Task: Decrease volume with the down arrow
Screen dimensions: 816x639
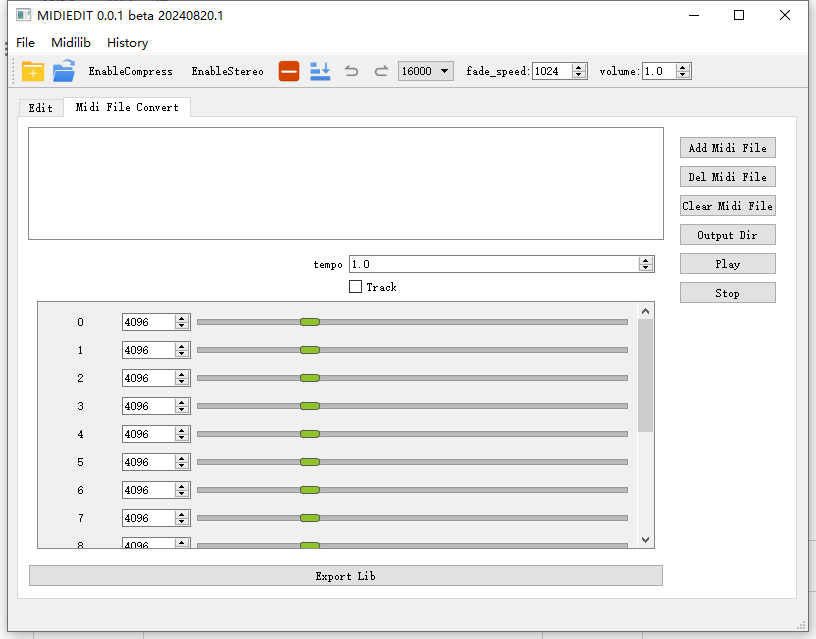Action: [x=683, y=75]
